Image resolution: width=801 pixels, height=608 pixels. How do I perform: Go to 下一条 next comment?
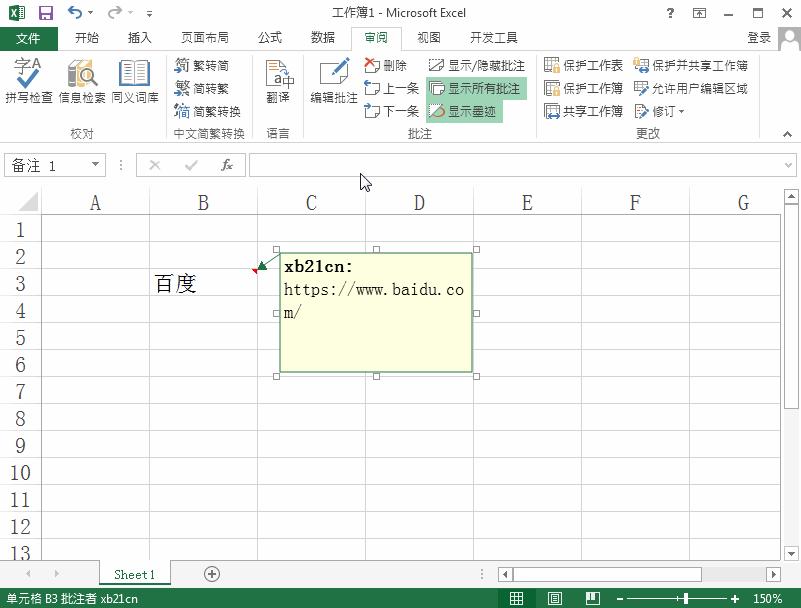[391, 111]
